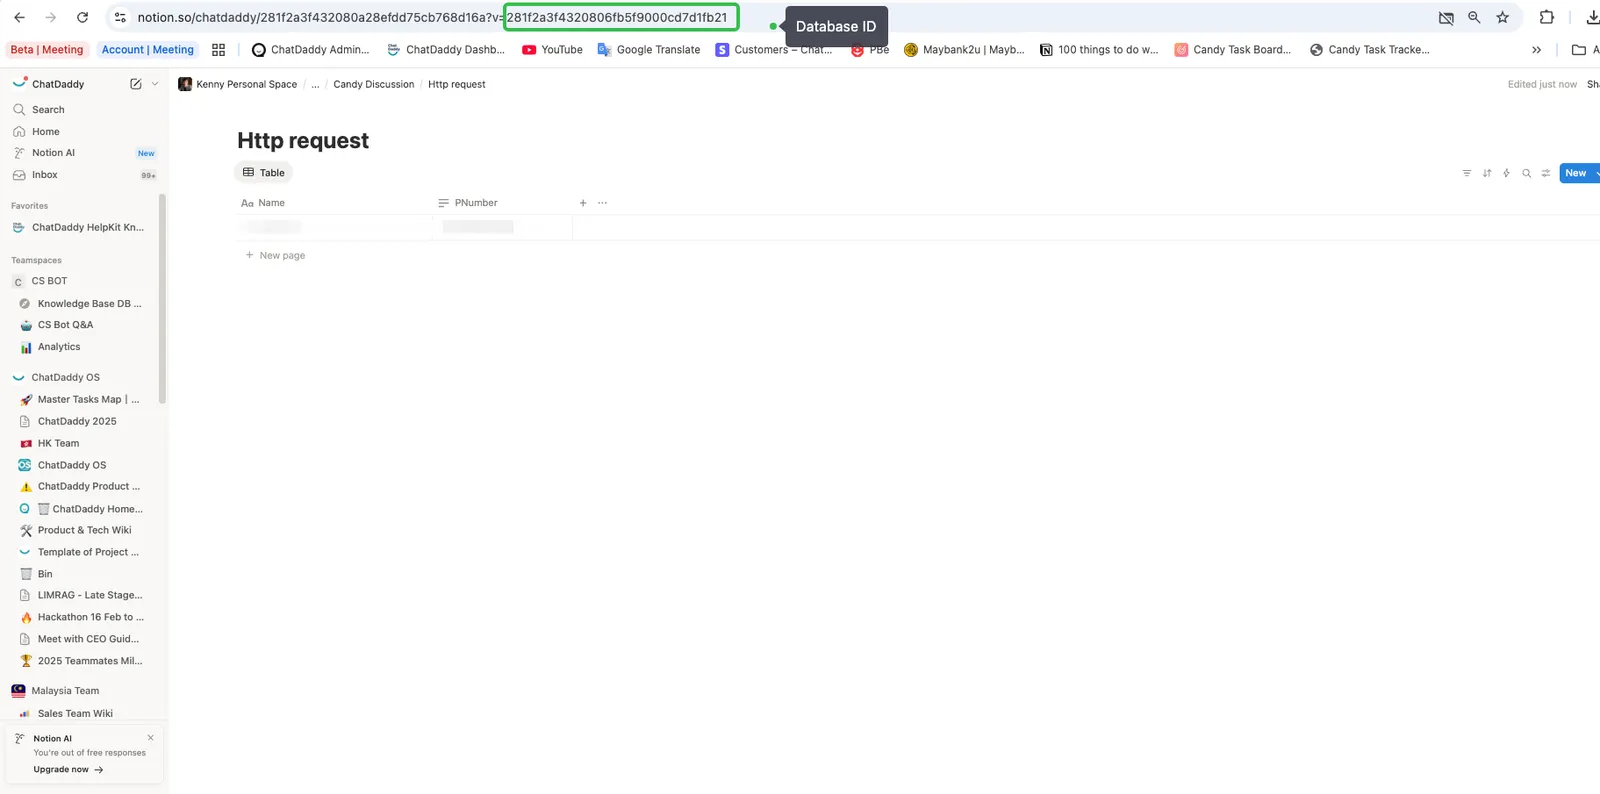Screen dimensions: 1600x794
Task: Open the database filter icon
Action: (x=1466, y=173)
